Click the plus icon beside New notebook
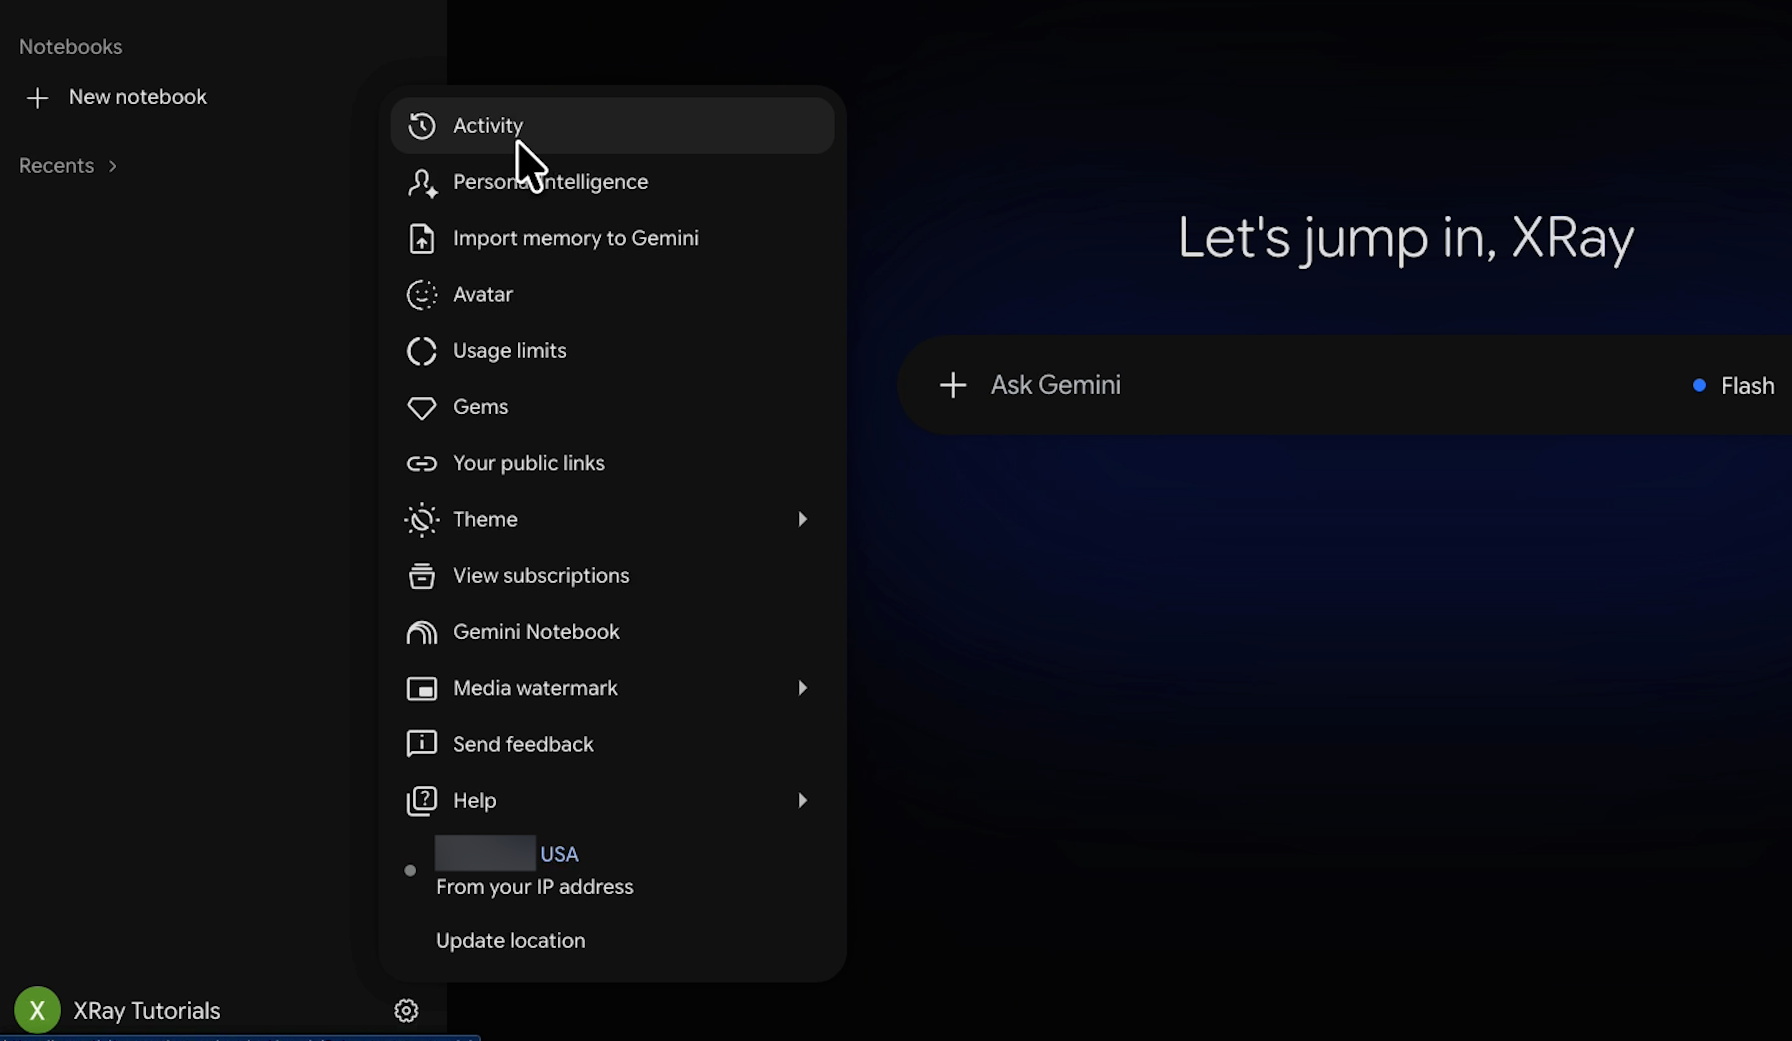Screen dimensions: 1792x1041 point(37,97)
